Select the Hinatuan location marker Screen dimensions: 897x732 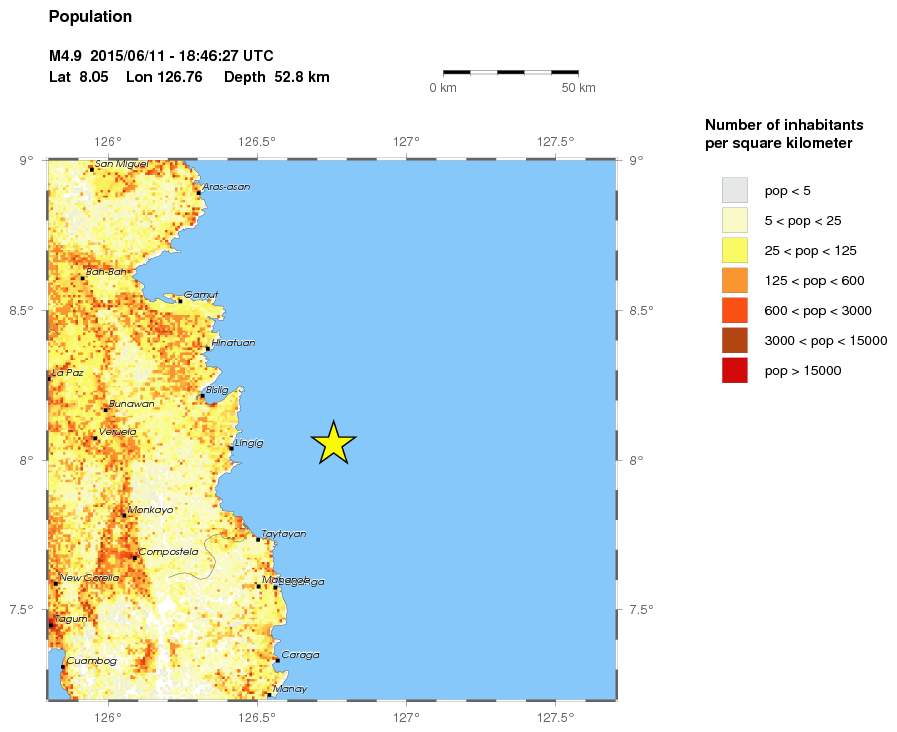207,348
